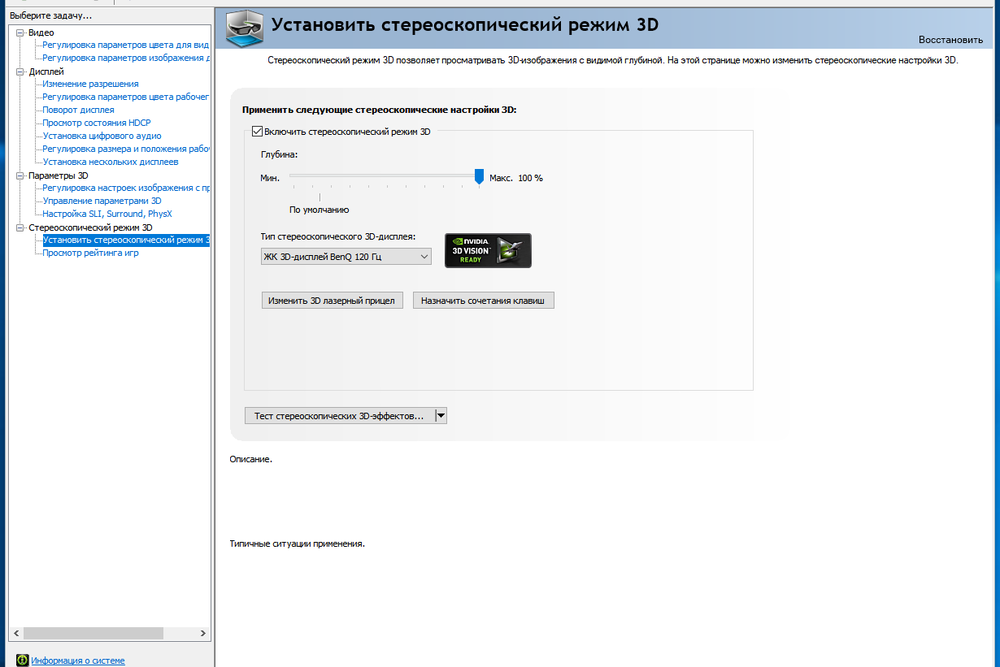Image resolution: width=1000 pixels, height=667 pixels.
Task: Click the Восстановить link
Action: click(950, 40)
